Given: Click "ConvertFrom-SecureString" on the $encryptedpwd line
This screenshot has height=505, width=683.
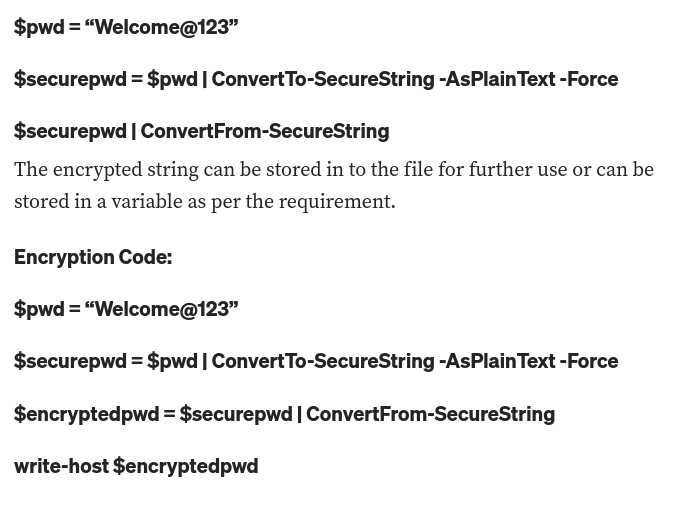Looking at the screenshot, I should (430, 414).
